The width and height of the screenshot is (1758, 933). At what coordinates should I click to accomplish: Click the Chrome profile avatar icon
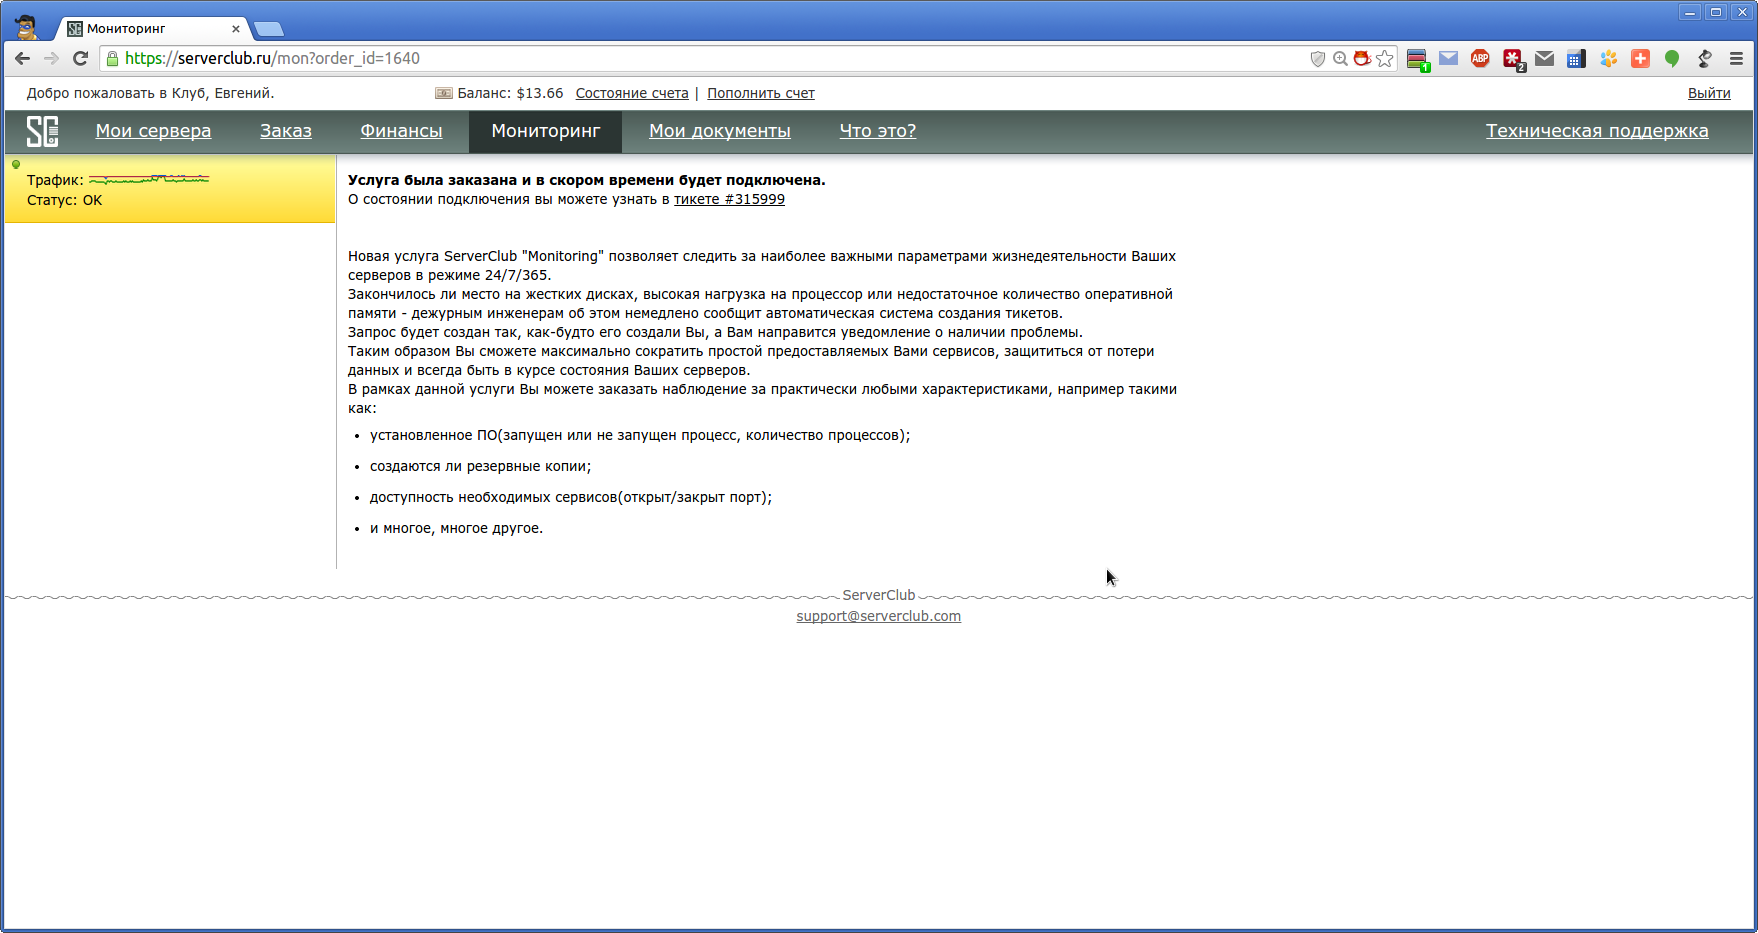(x=26, y=27)
